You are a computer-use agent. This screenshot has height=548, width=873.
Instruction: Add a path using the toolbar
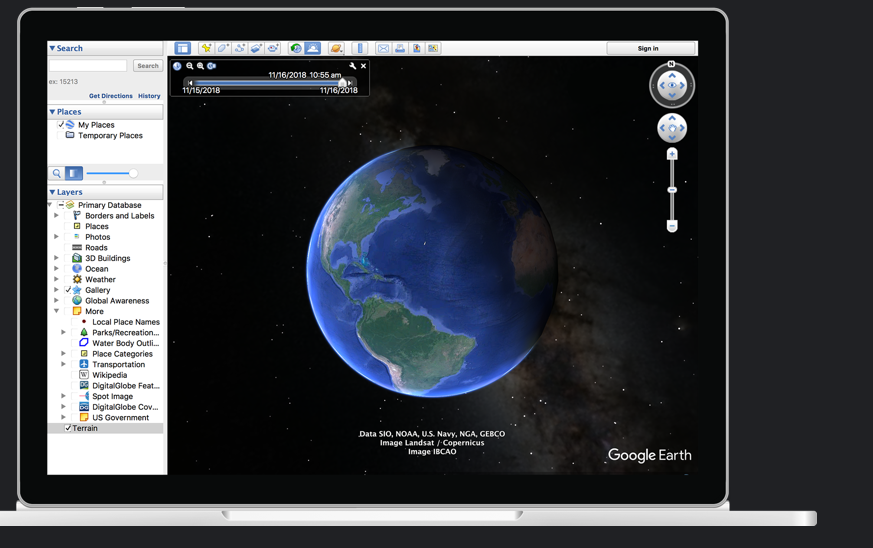pyautogui.click(x=239, y=48)
